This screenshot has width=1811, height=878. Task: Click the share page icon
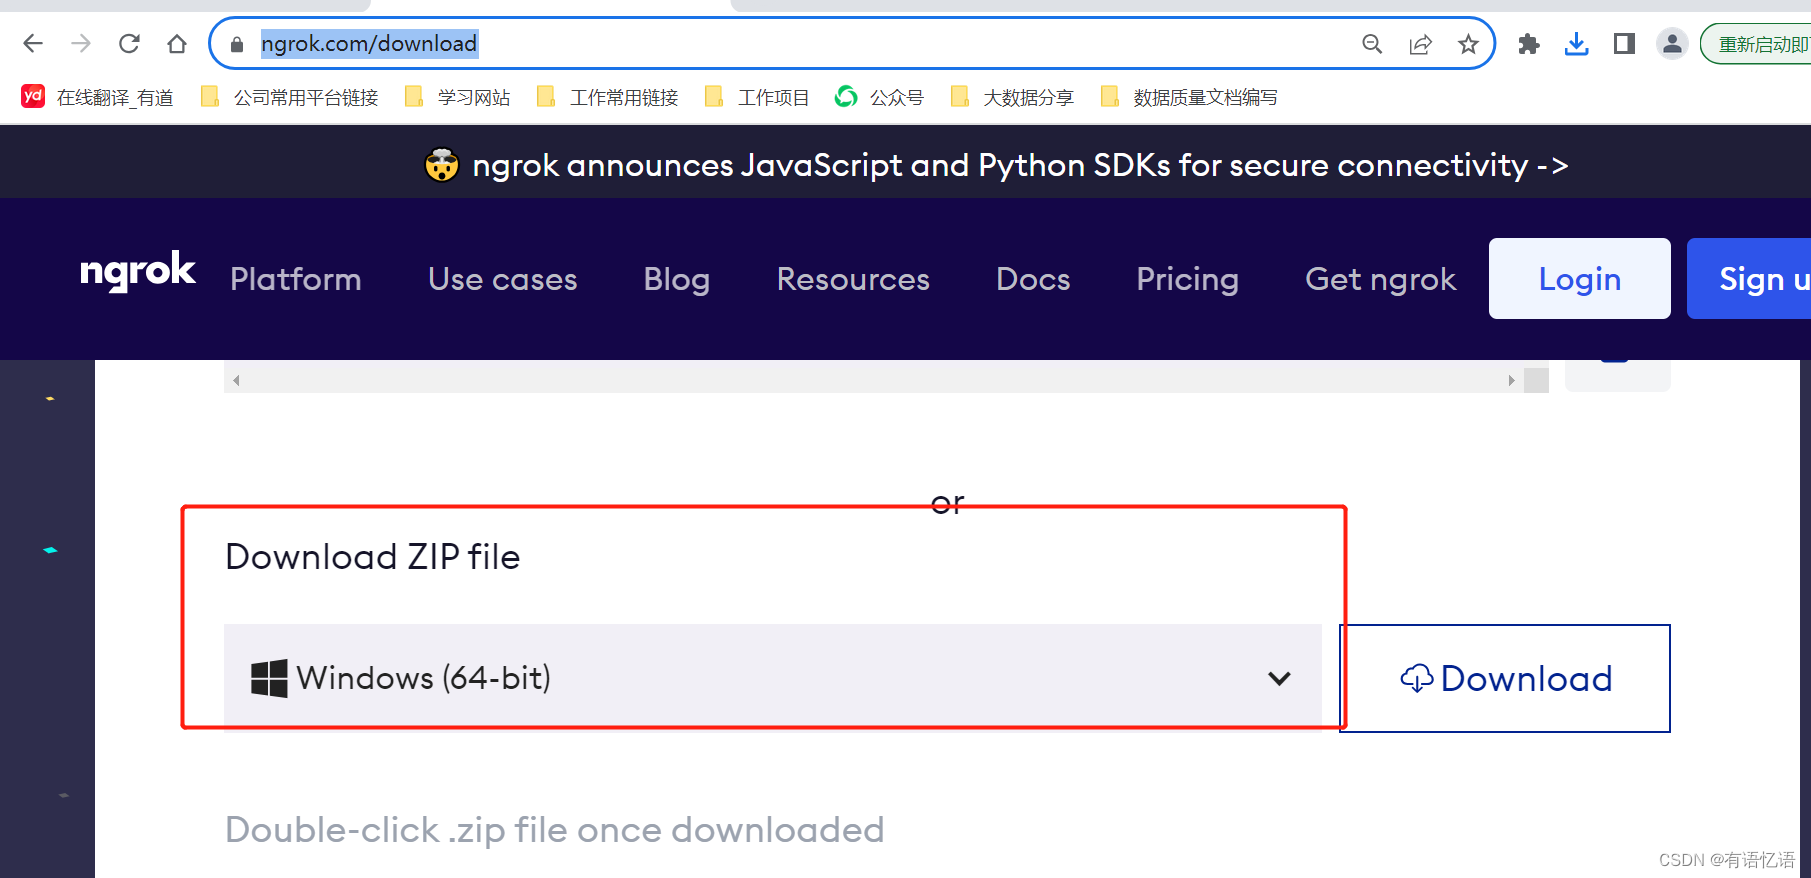point(1420,44)
